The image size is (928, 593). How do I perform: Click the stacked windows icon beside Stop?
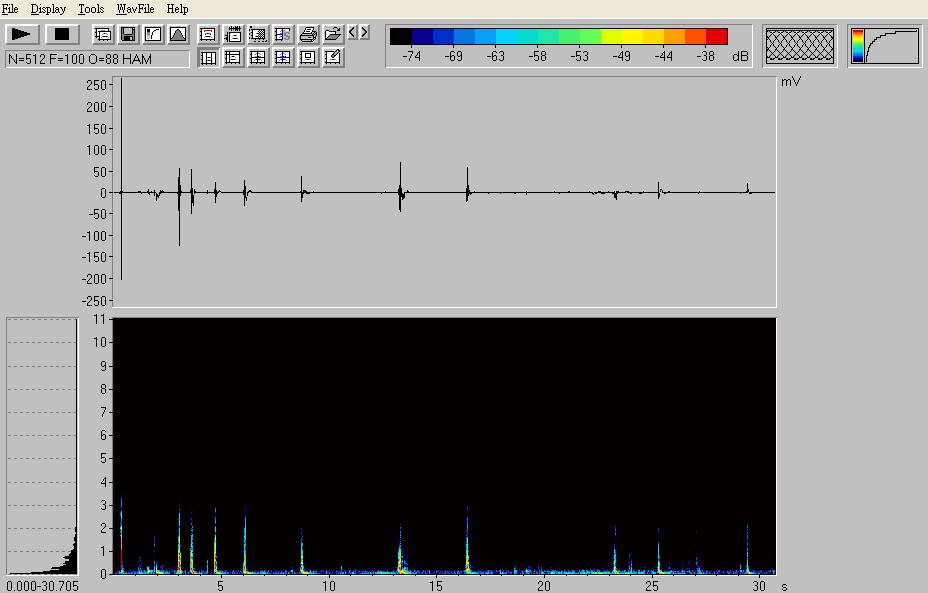pos(103,34)
